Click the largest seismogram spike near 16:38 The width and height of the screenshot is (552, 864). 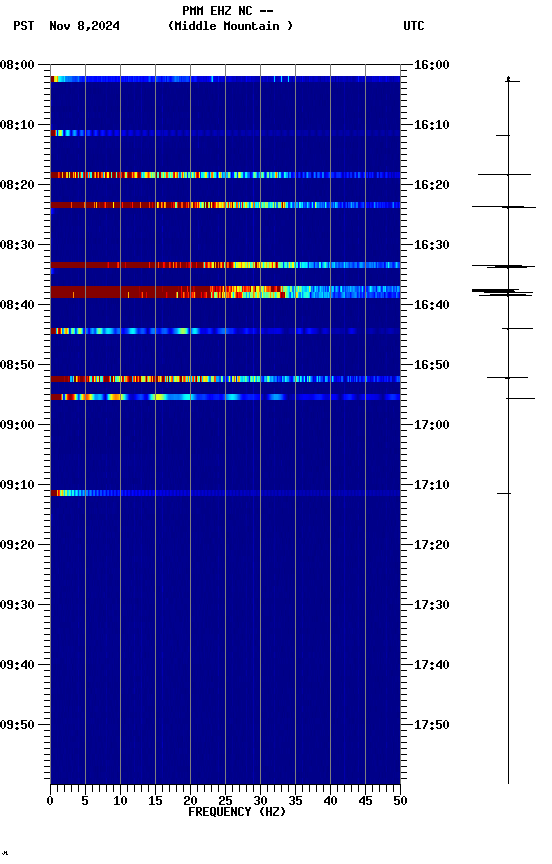[502, 292]
